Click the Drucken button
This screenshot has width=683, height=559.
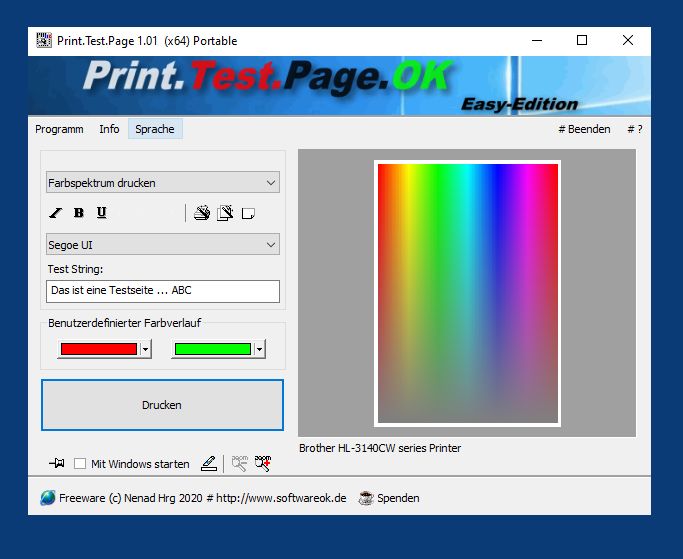(162, 405)
